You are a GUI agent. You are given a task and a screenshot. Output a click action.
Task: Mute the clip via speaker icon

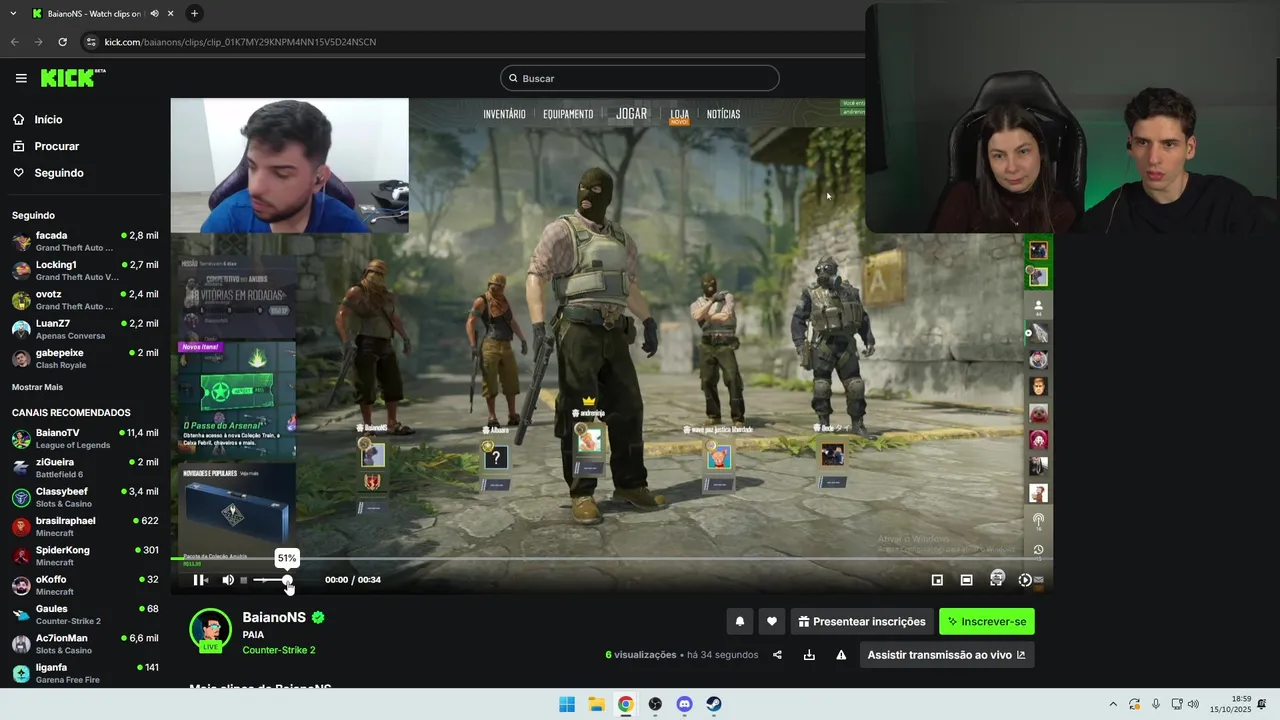(228, 580)
